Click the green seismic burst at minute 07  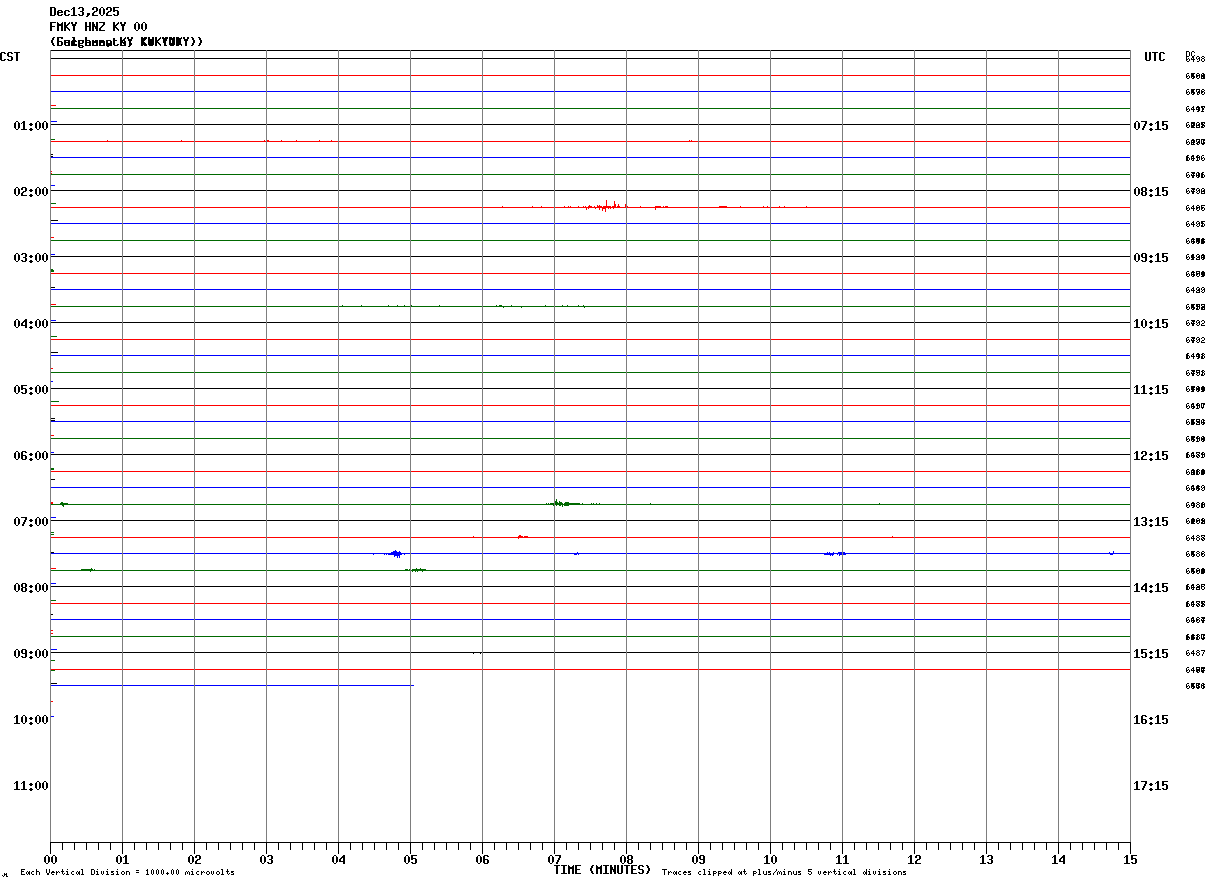point(565,503)
